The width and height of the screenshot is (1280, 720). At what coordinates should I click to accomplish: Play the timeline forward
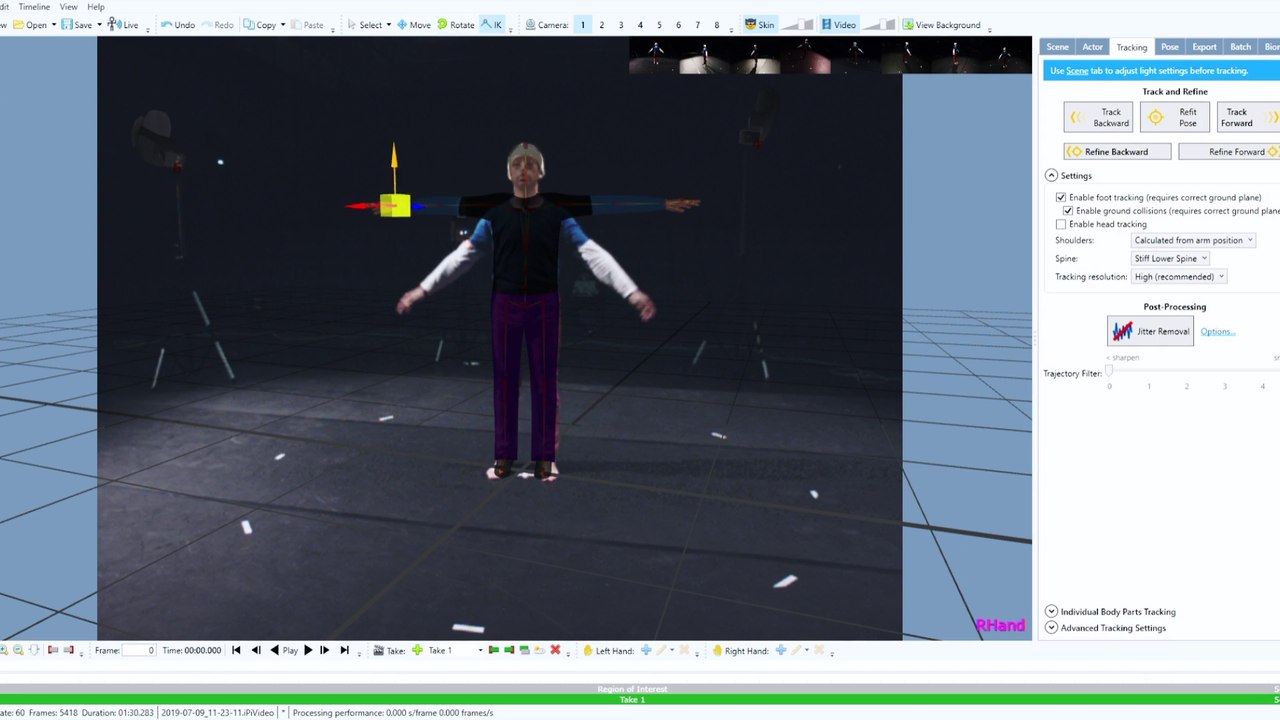pyautogui.click(x=308, y=650)
